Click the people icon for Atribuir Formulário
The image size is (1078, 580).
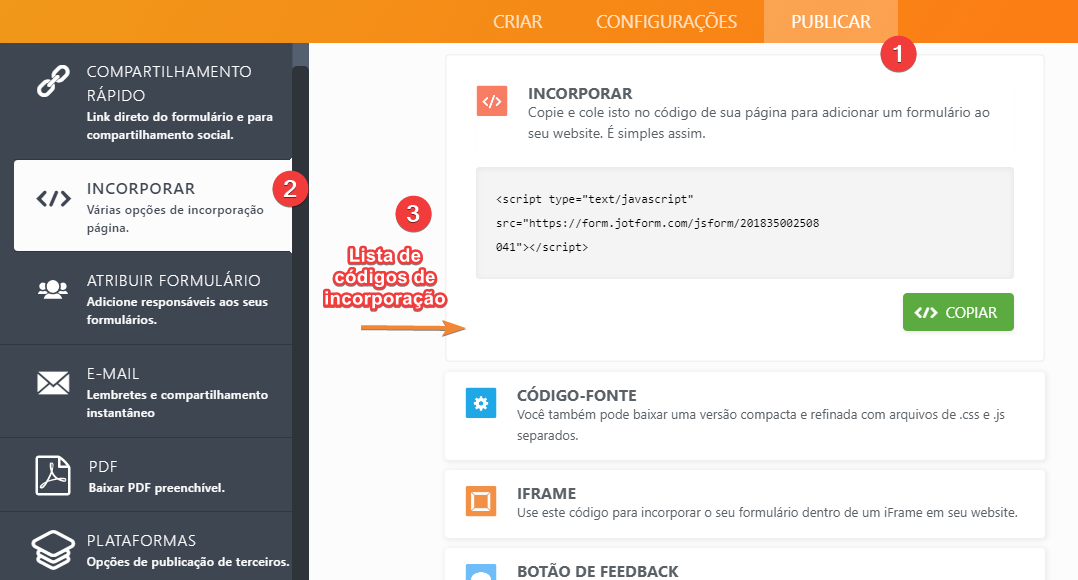click(54, 290)
